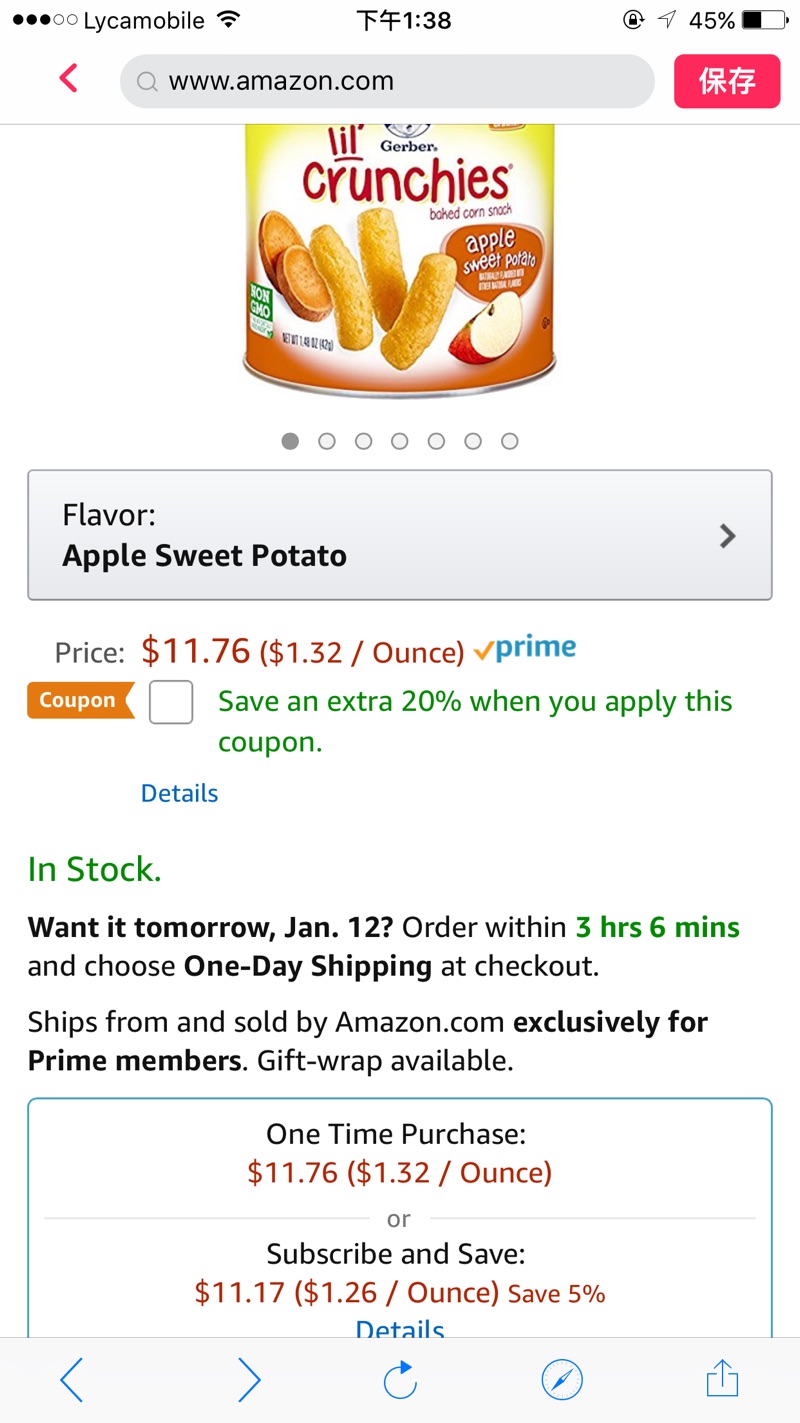800x1423 pixels.
Task: Go forward with bottom forward arrow
Action: [249, 1381]
